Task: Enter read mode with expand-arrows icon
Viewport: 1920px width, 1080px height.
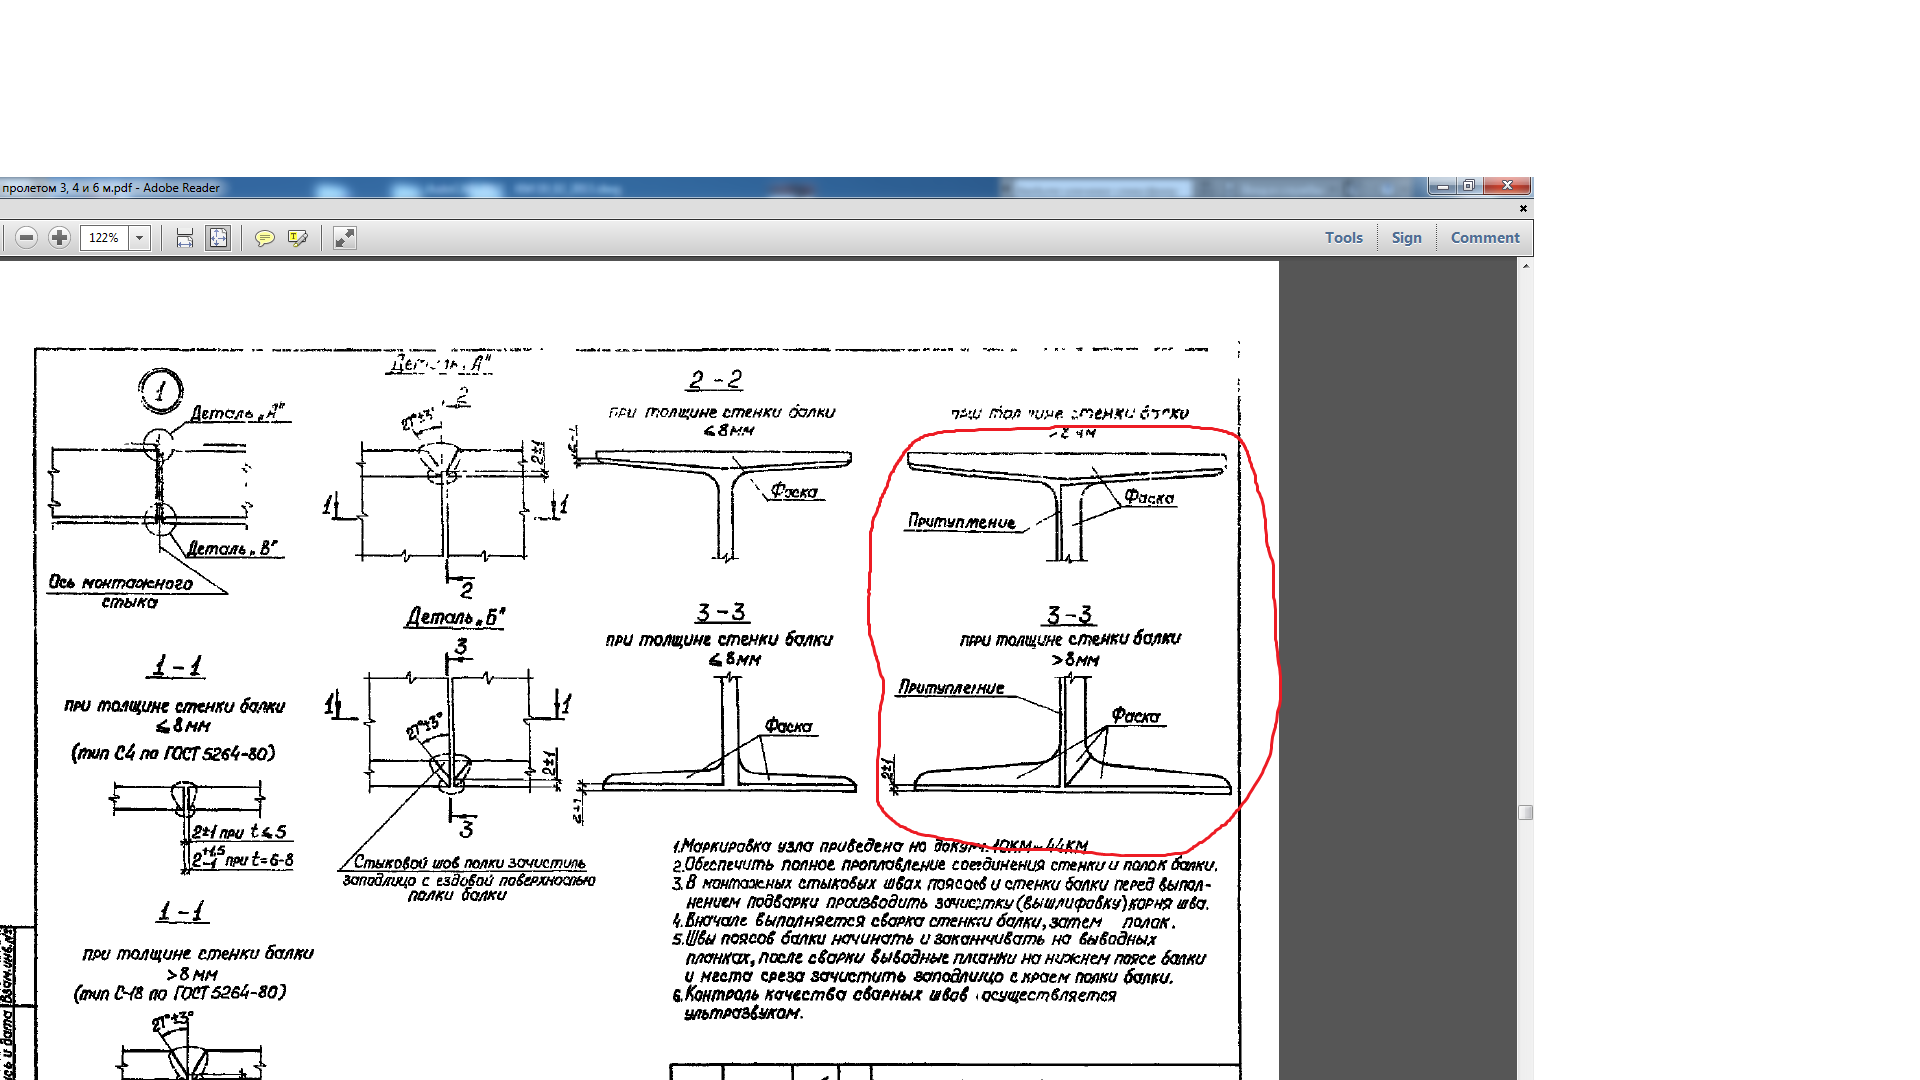Action: tap(344, 238)
